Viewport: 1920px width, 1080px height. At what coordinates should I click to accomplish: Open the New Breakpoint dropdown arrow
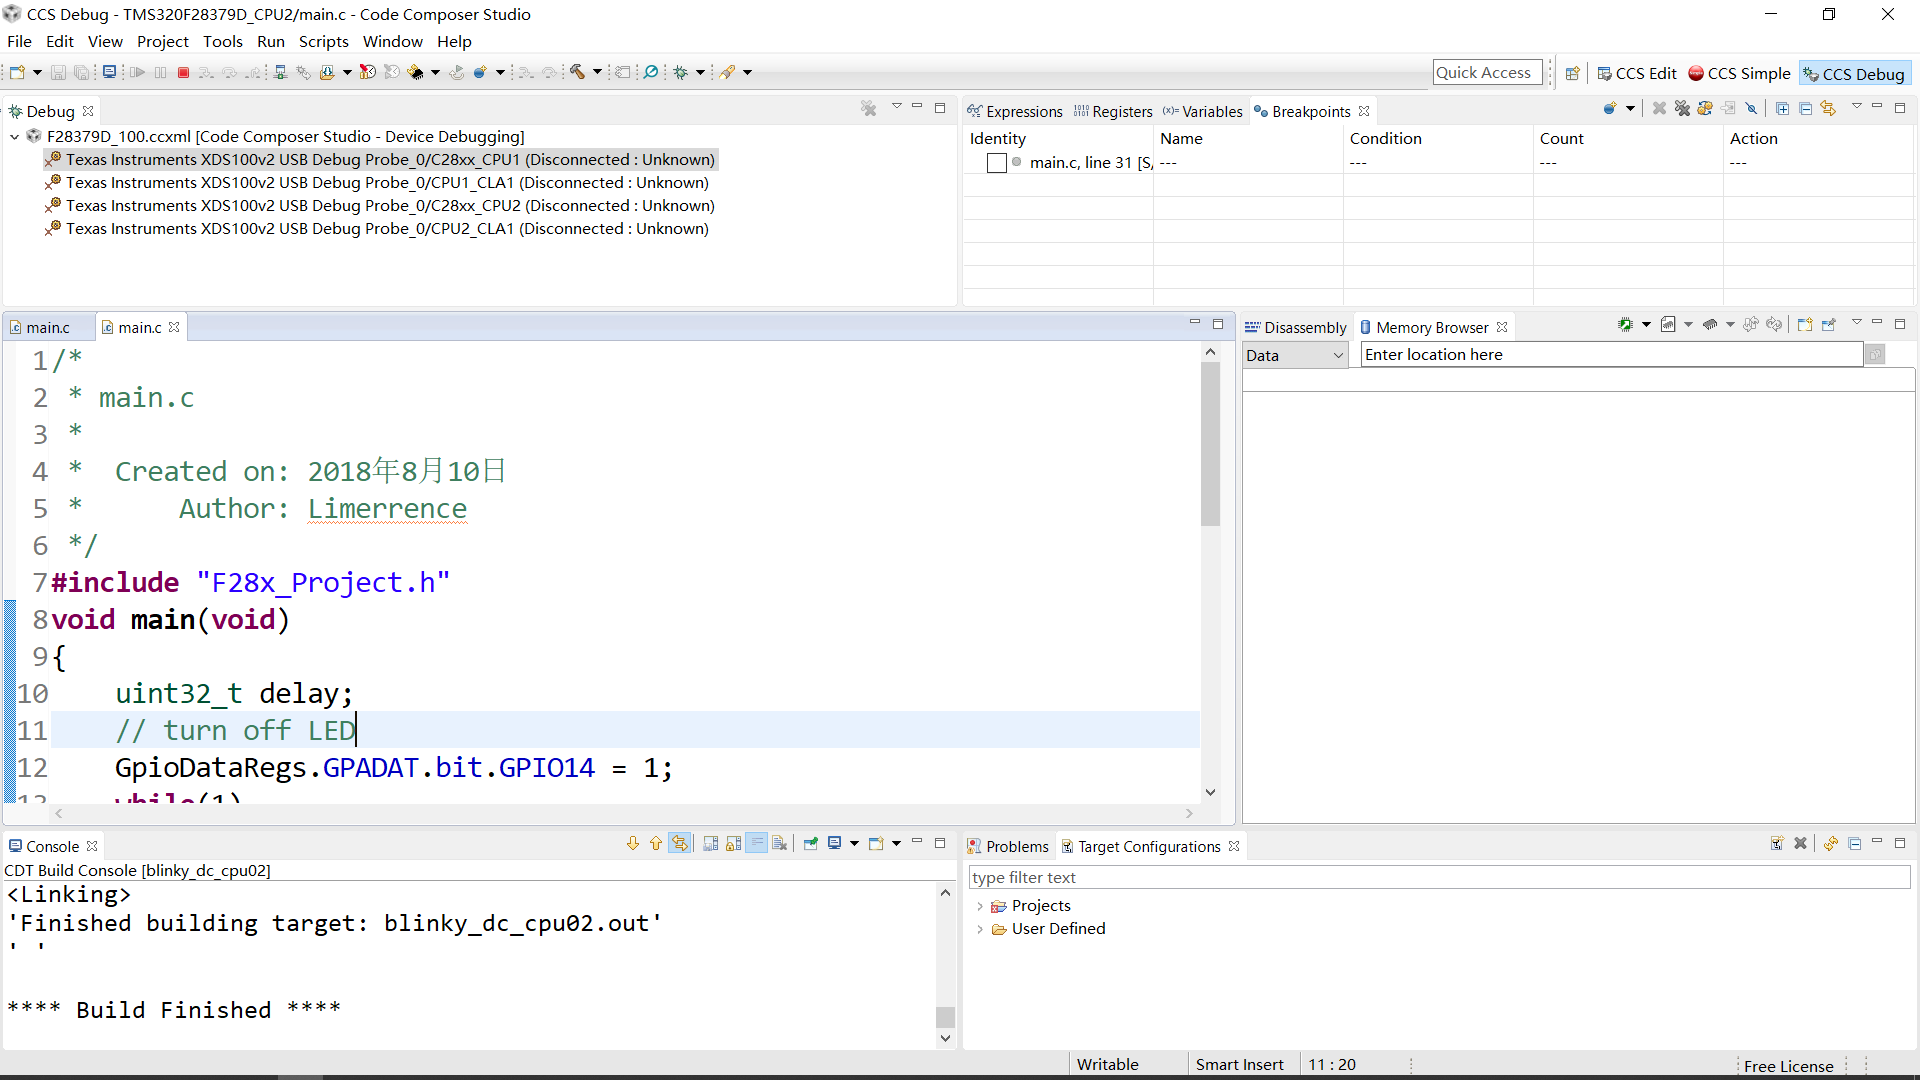pos(1630,108)
